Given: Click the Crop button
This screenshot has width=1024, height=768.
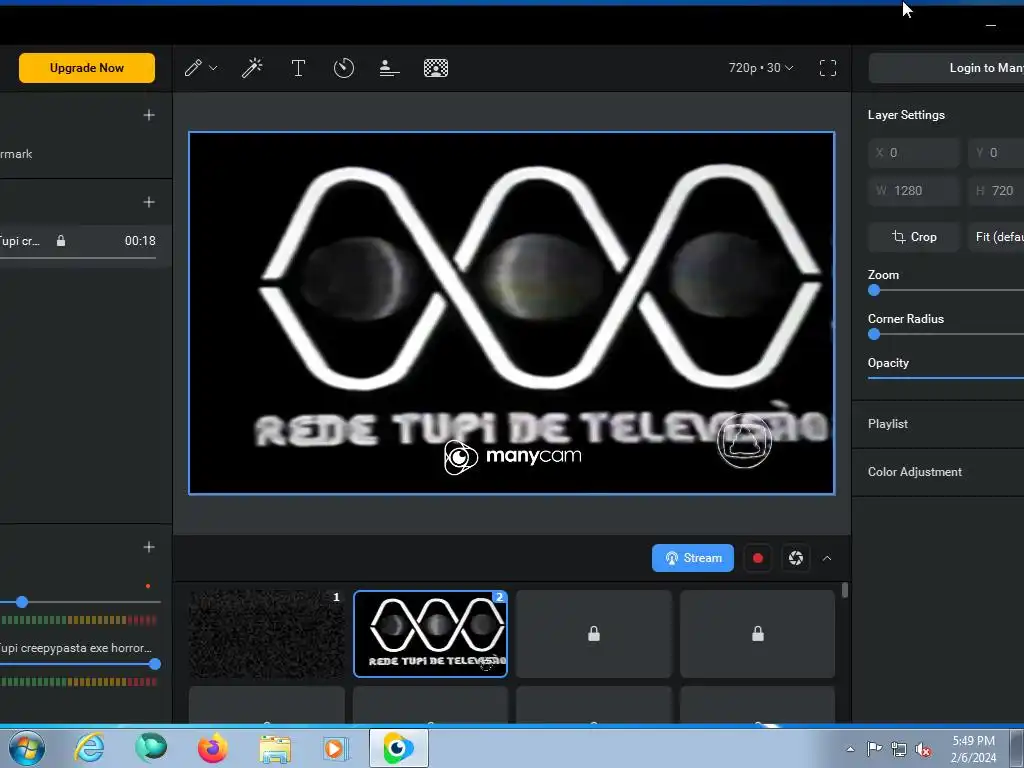Looking at the screenshot, I should (914, 237).
